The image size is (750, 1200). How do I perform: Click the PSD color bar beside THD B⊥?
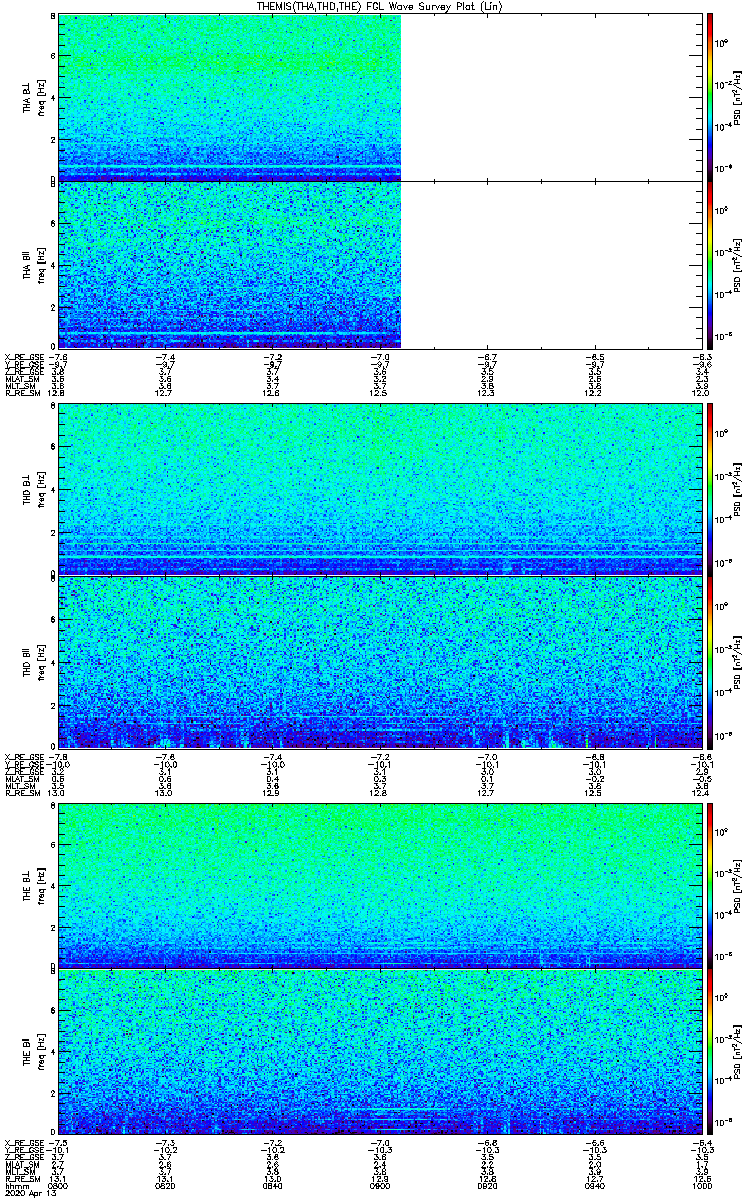point(710,489)
